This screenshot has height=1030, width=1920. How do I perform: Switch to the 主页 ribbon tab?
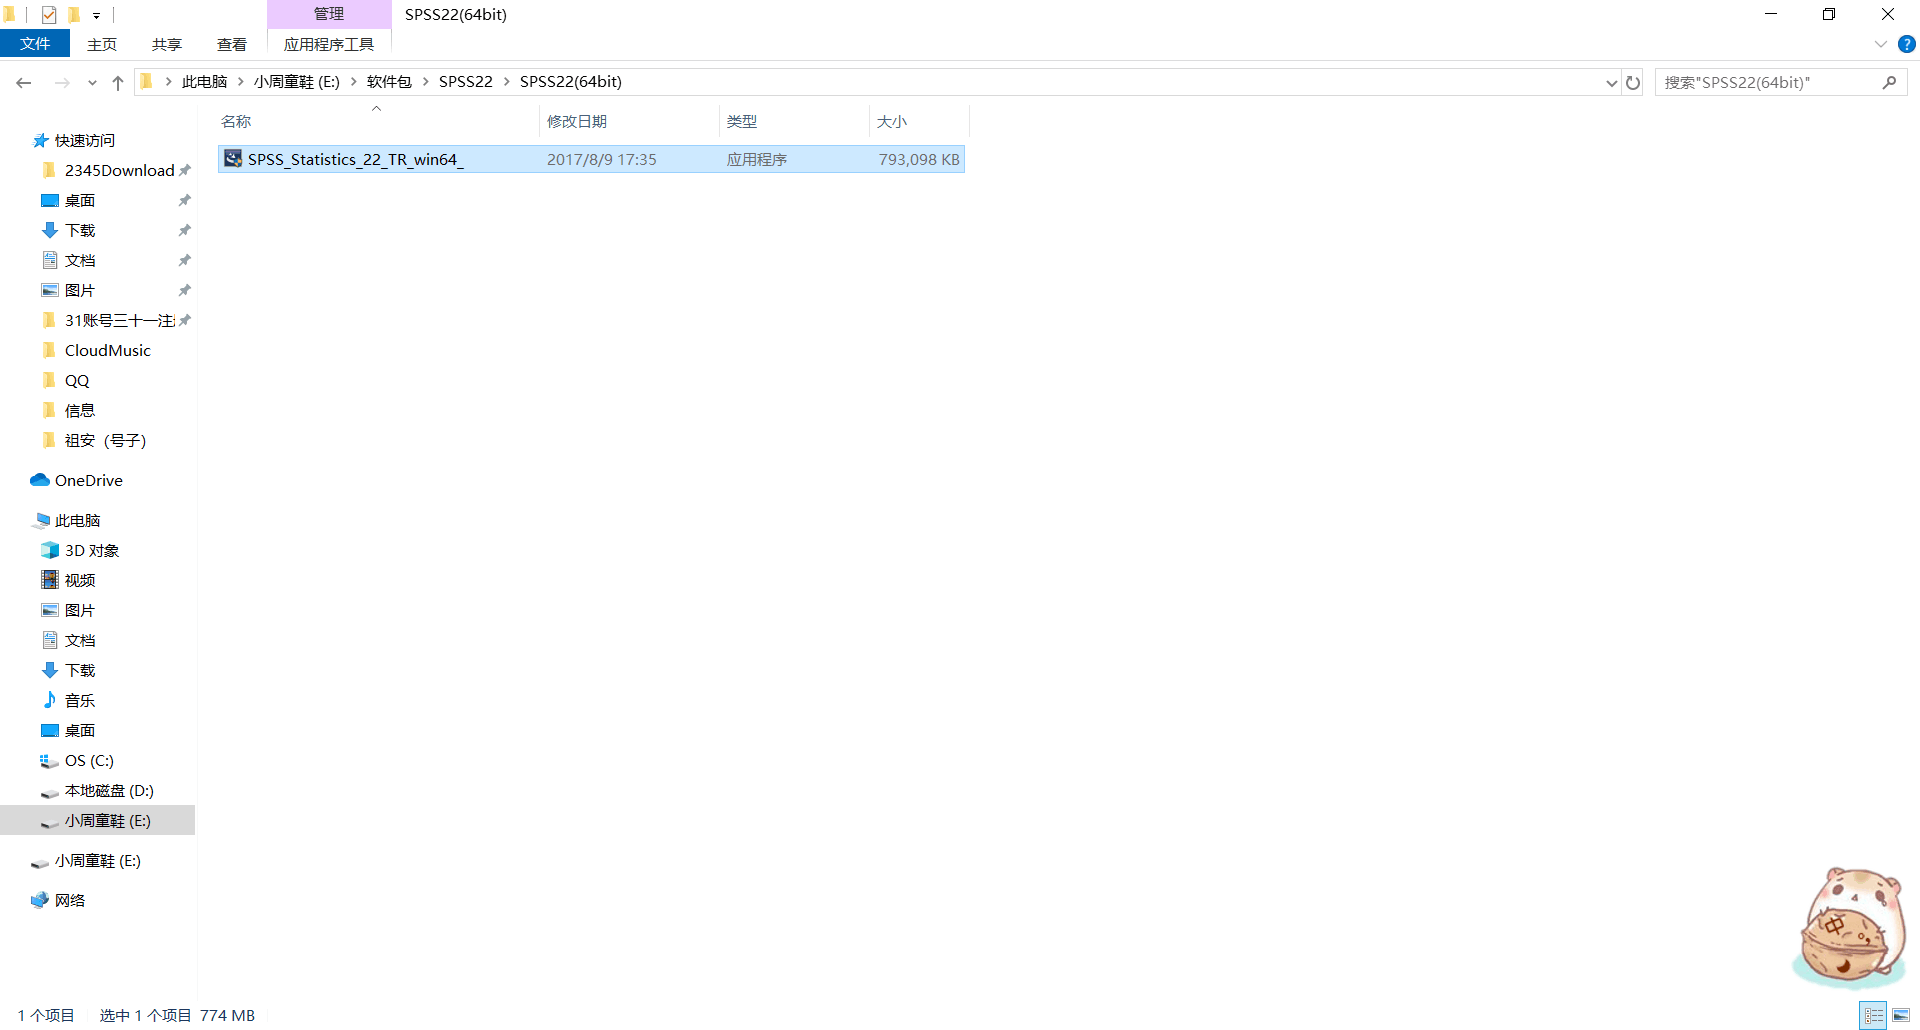pyautogui.click(x=102, y=44)
